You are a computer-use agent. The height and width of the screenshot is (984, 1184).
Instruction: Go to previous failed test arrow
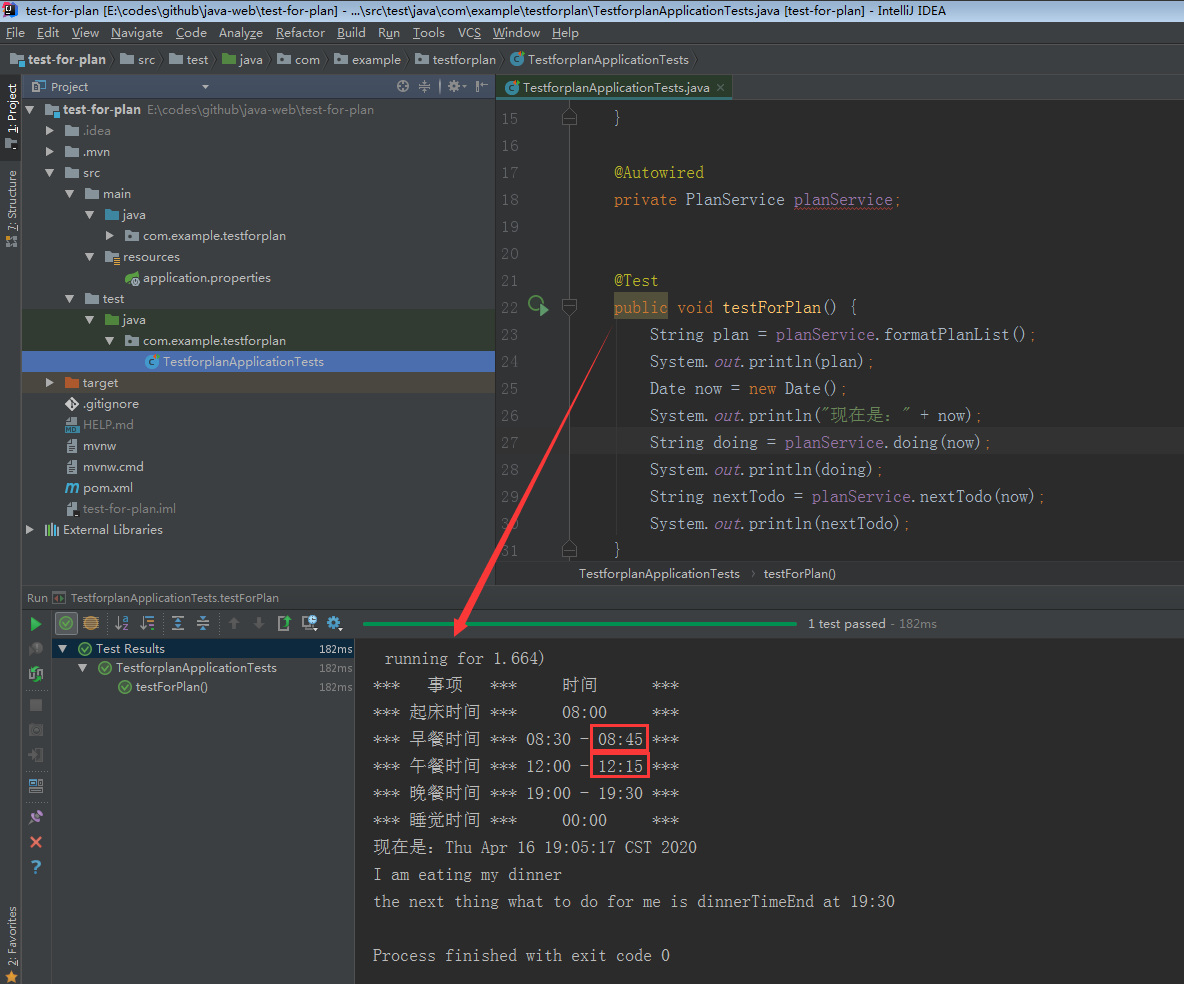tap(234, 624)
